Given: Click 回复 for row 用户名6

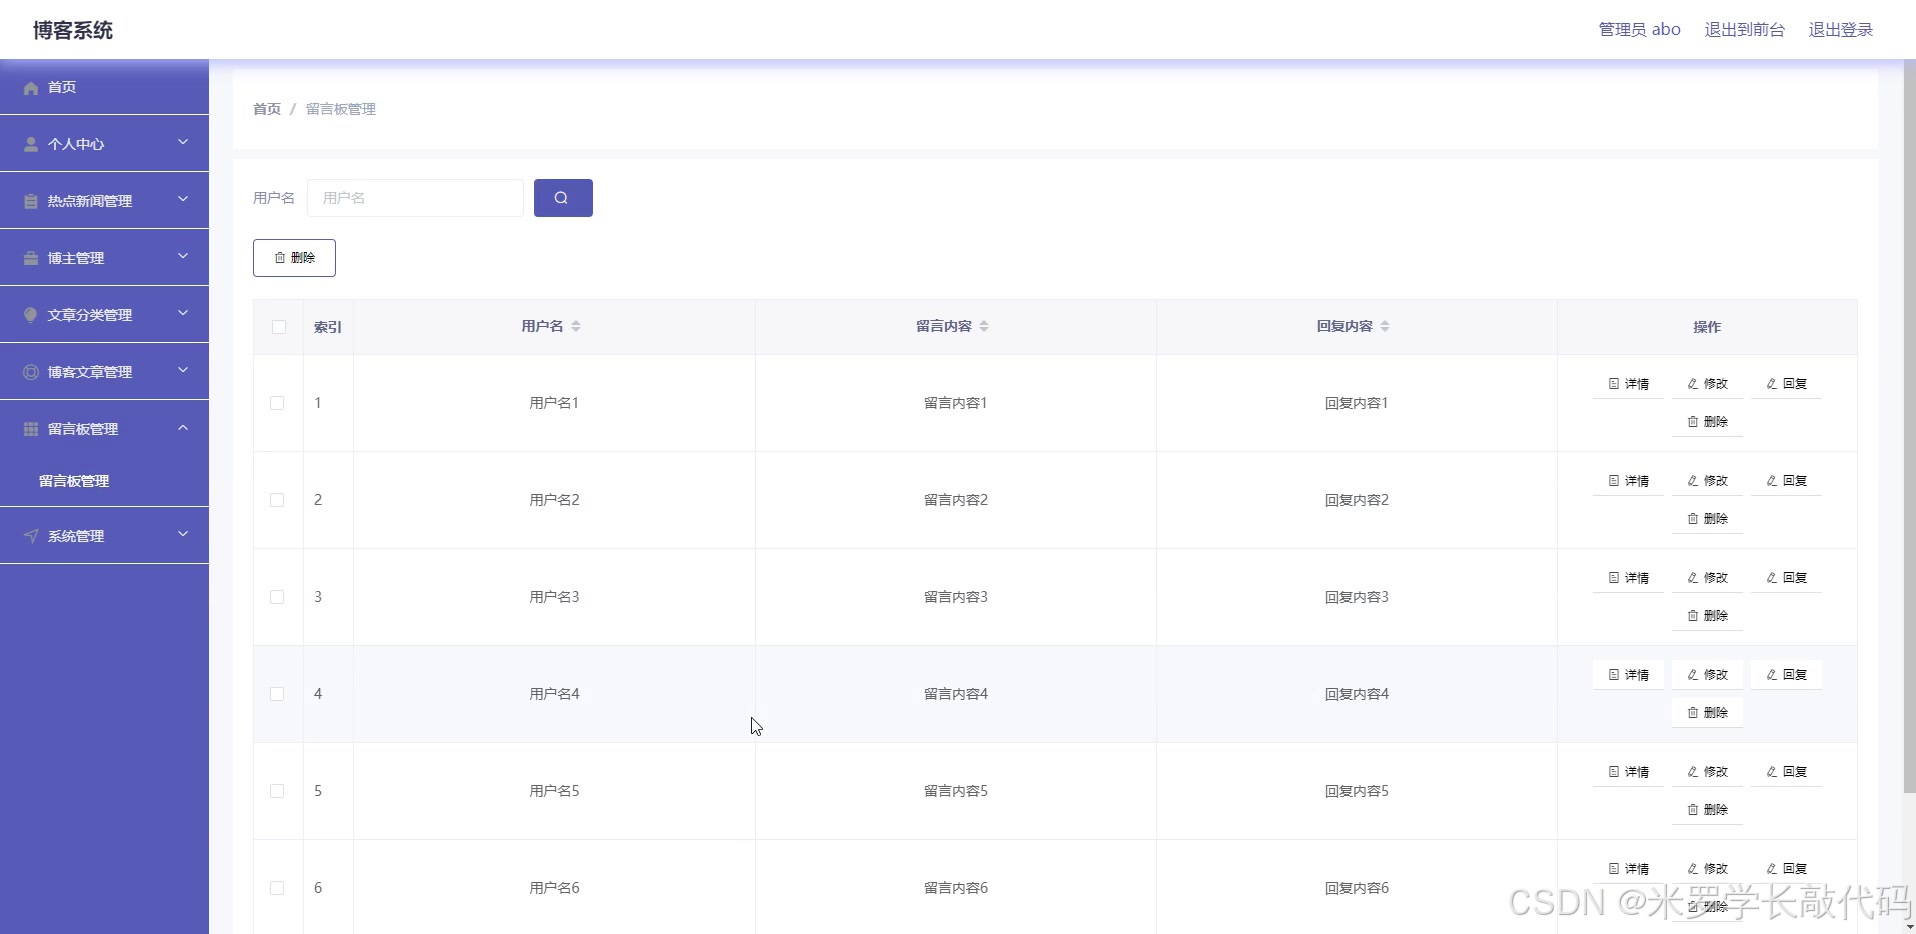Looking at the screenshot, I should click(x=1786, y=869).
